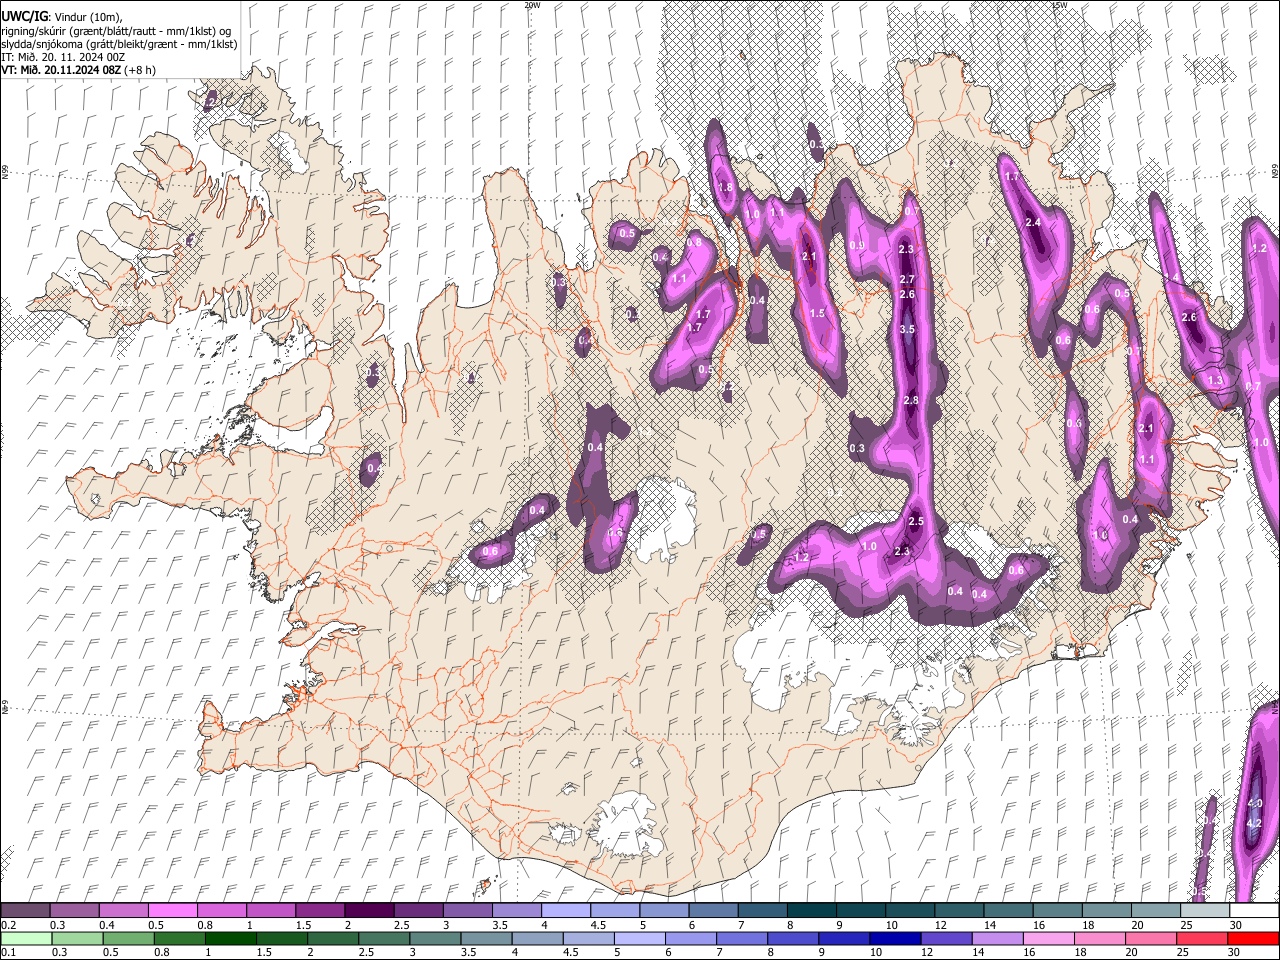
Task: Click the valid time text 'VT: Mið. 20.11.2024 08Z (+8 h)'
Action: tap(76, 70)
